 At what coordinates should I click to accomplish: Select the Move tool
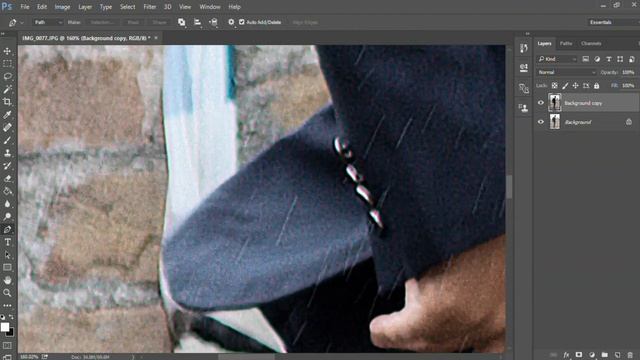click(7, 51)
